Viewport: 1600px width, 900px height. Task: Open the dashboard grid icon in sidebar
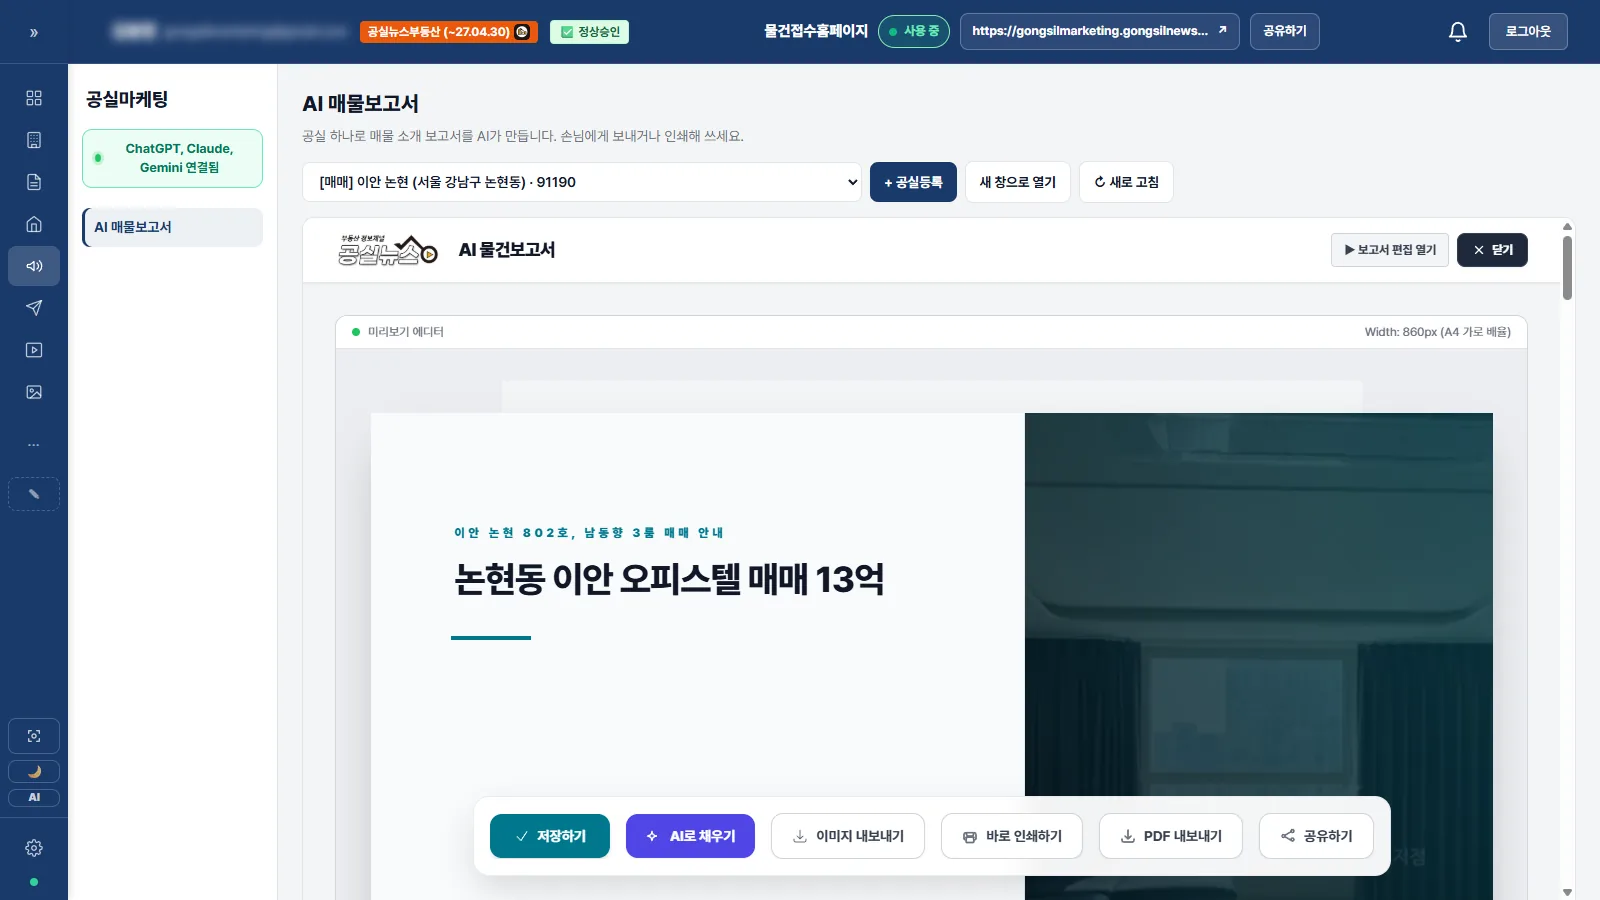pos(34,98)
